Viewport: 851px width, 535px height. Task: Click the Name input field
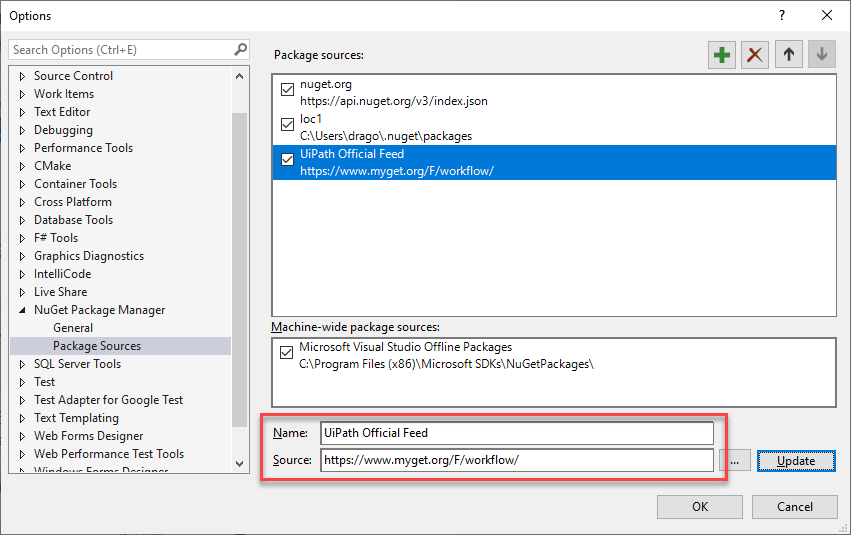(x=517, y=433)
